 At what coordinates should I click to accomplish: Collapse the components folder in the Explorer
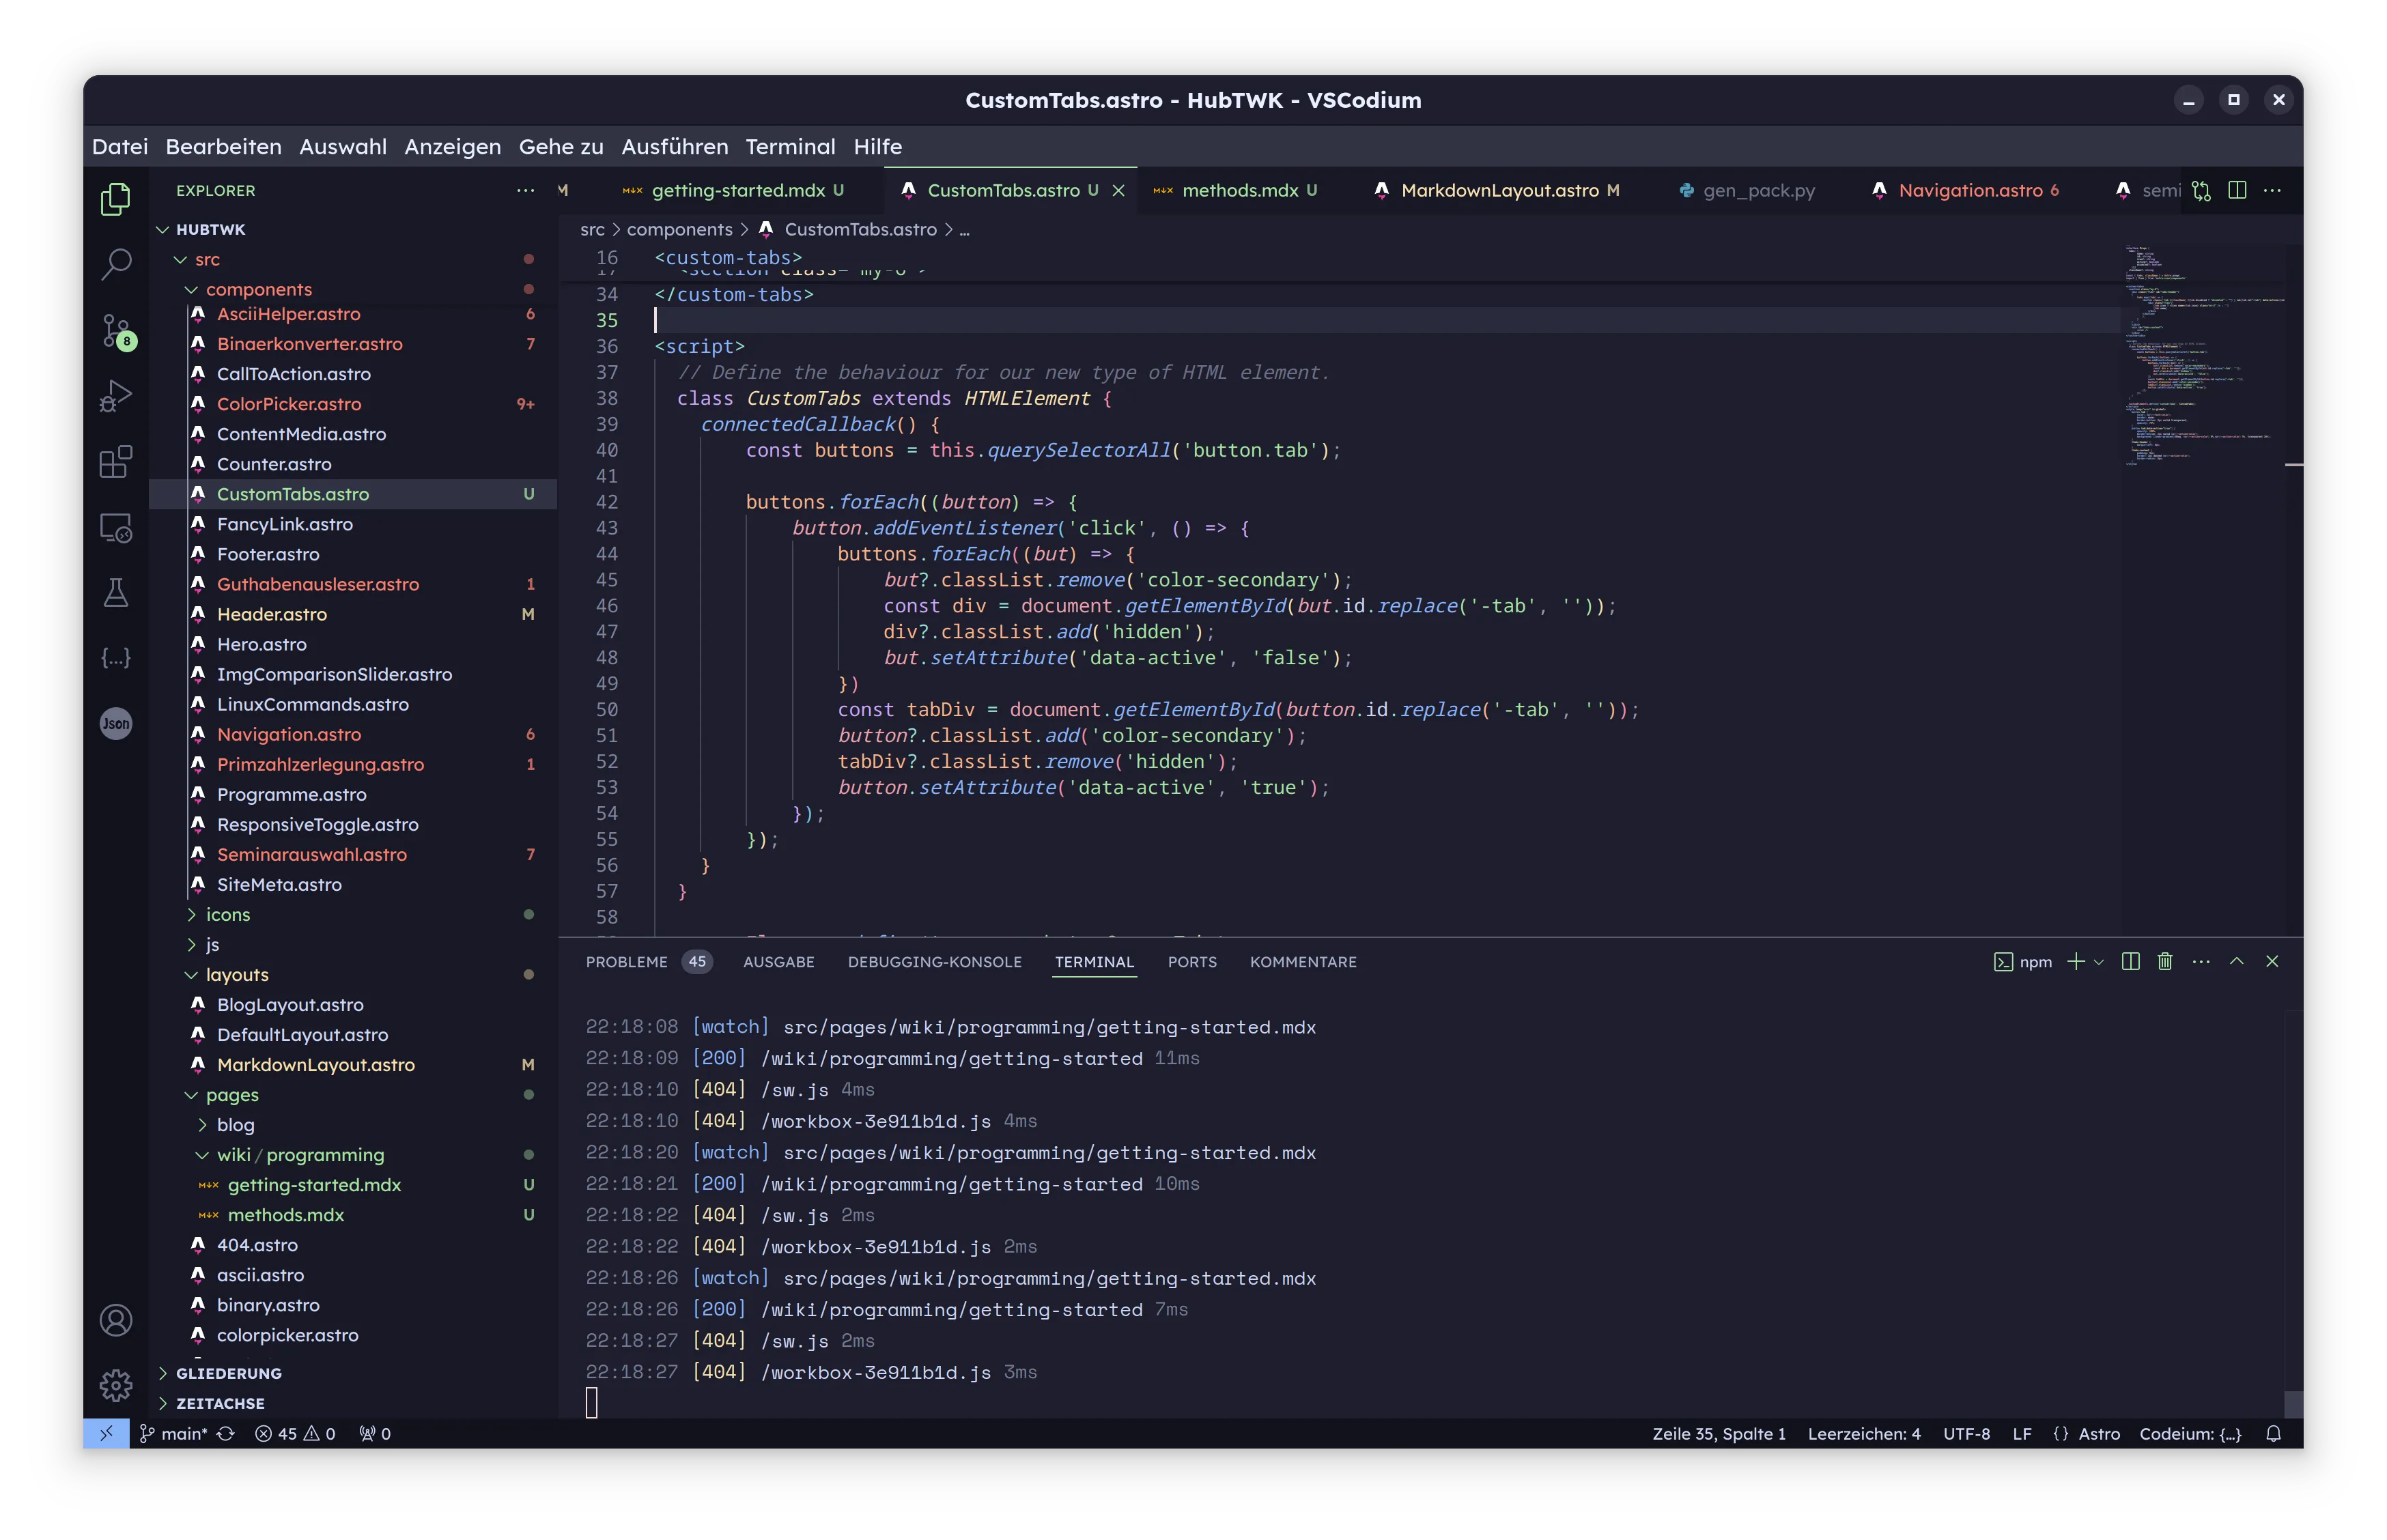tap(260, 289)
